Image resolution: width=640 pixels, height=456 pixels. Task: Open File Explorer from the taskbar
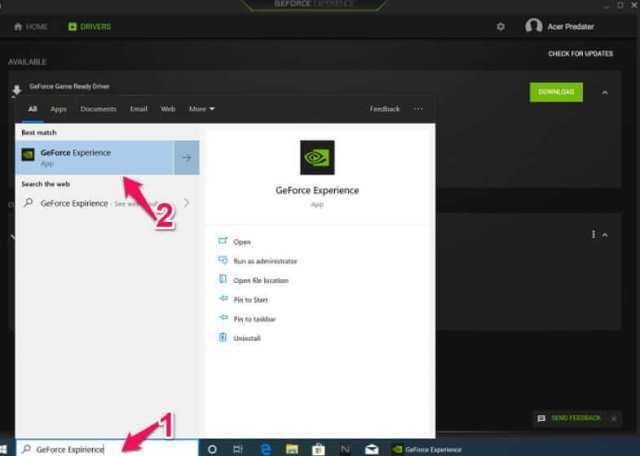click(292, 449)
